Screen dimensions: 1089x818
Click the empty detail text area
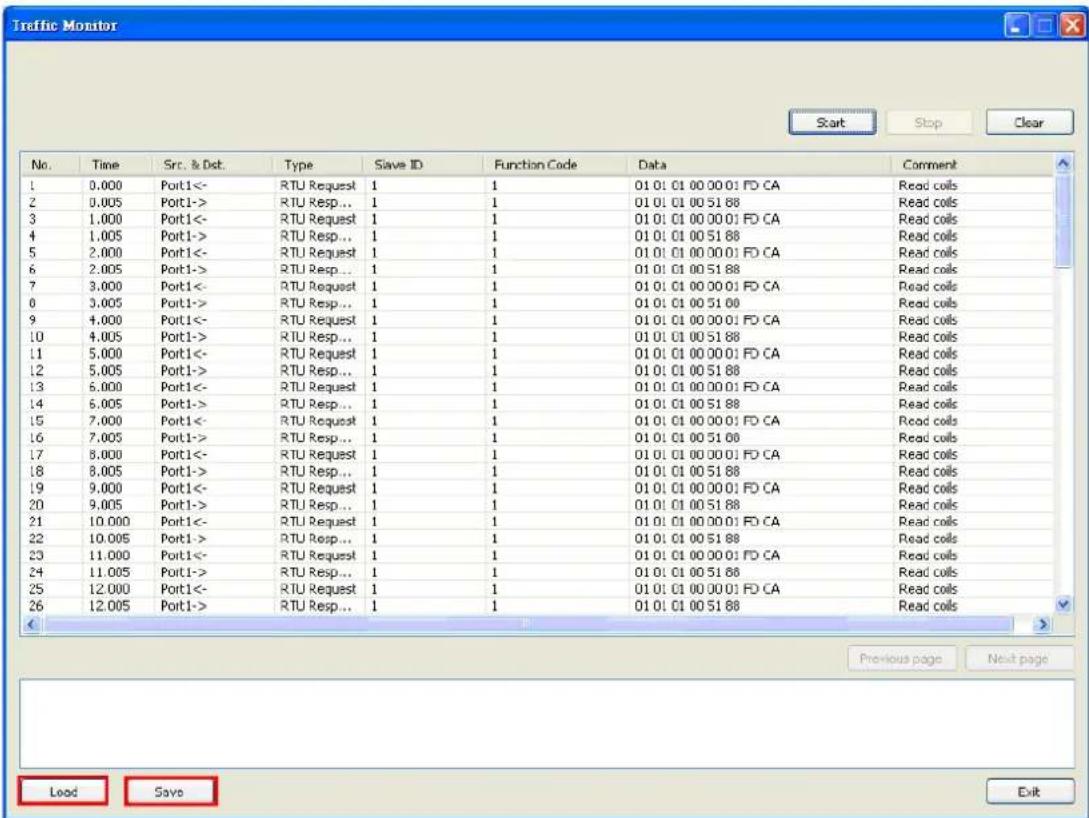(x=547, y=724)
